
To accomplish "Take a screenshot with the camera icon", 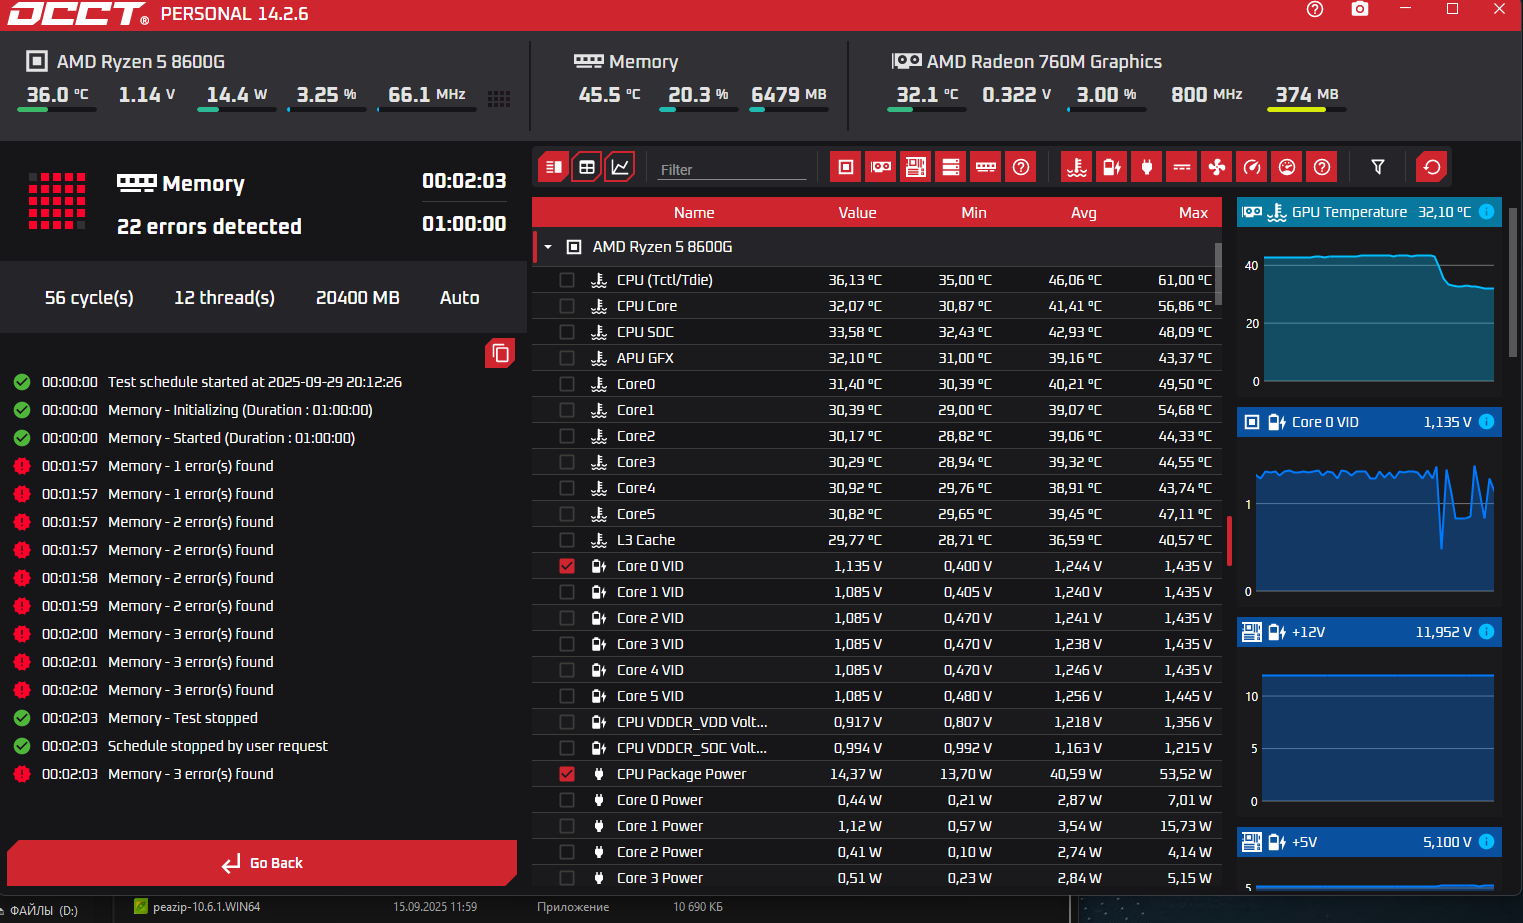I will (1359, 9).
